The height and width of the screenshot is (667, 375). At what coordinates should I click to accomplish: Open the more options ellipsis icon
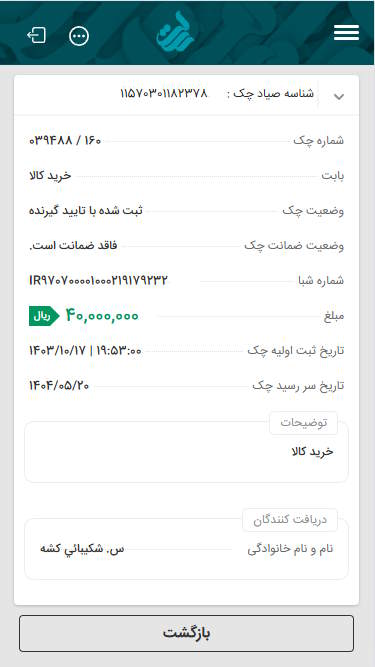79,36
